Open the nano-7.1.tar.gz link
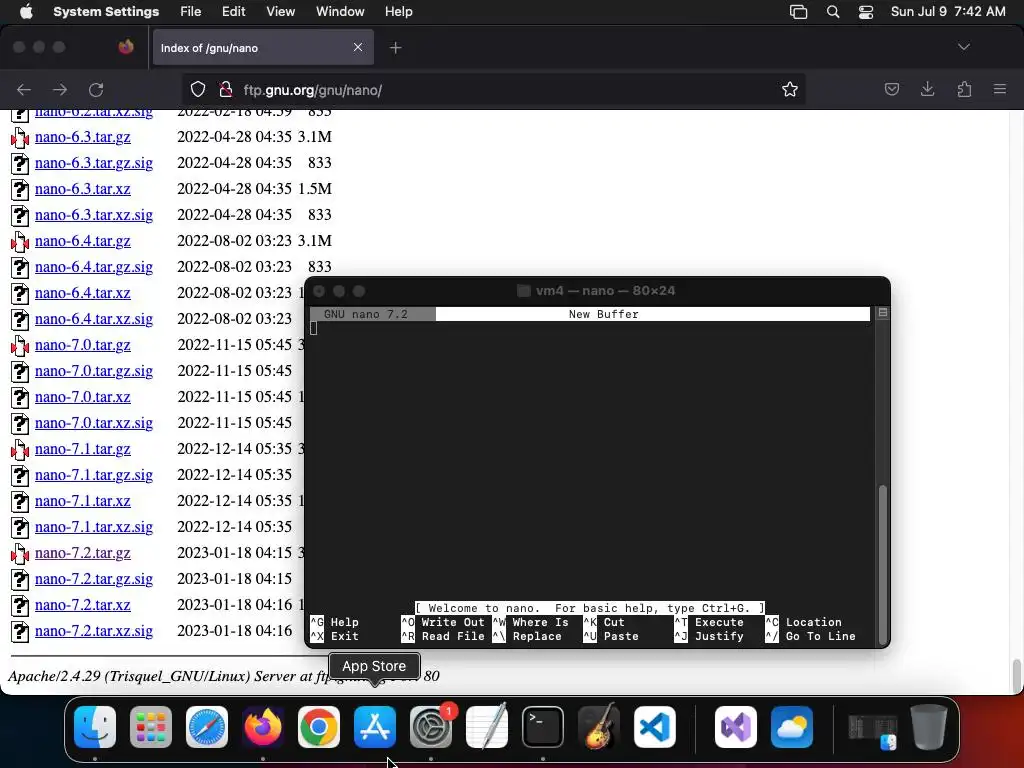Screen dimensions: 1024x768 click(83, 449)
